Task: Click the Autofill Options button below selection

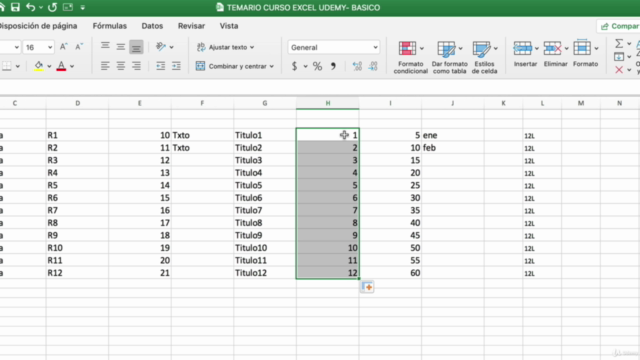Action: [x=367, y=287]
